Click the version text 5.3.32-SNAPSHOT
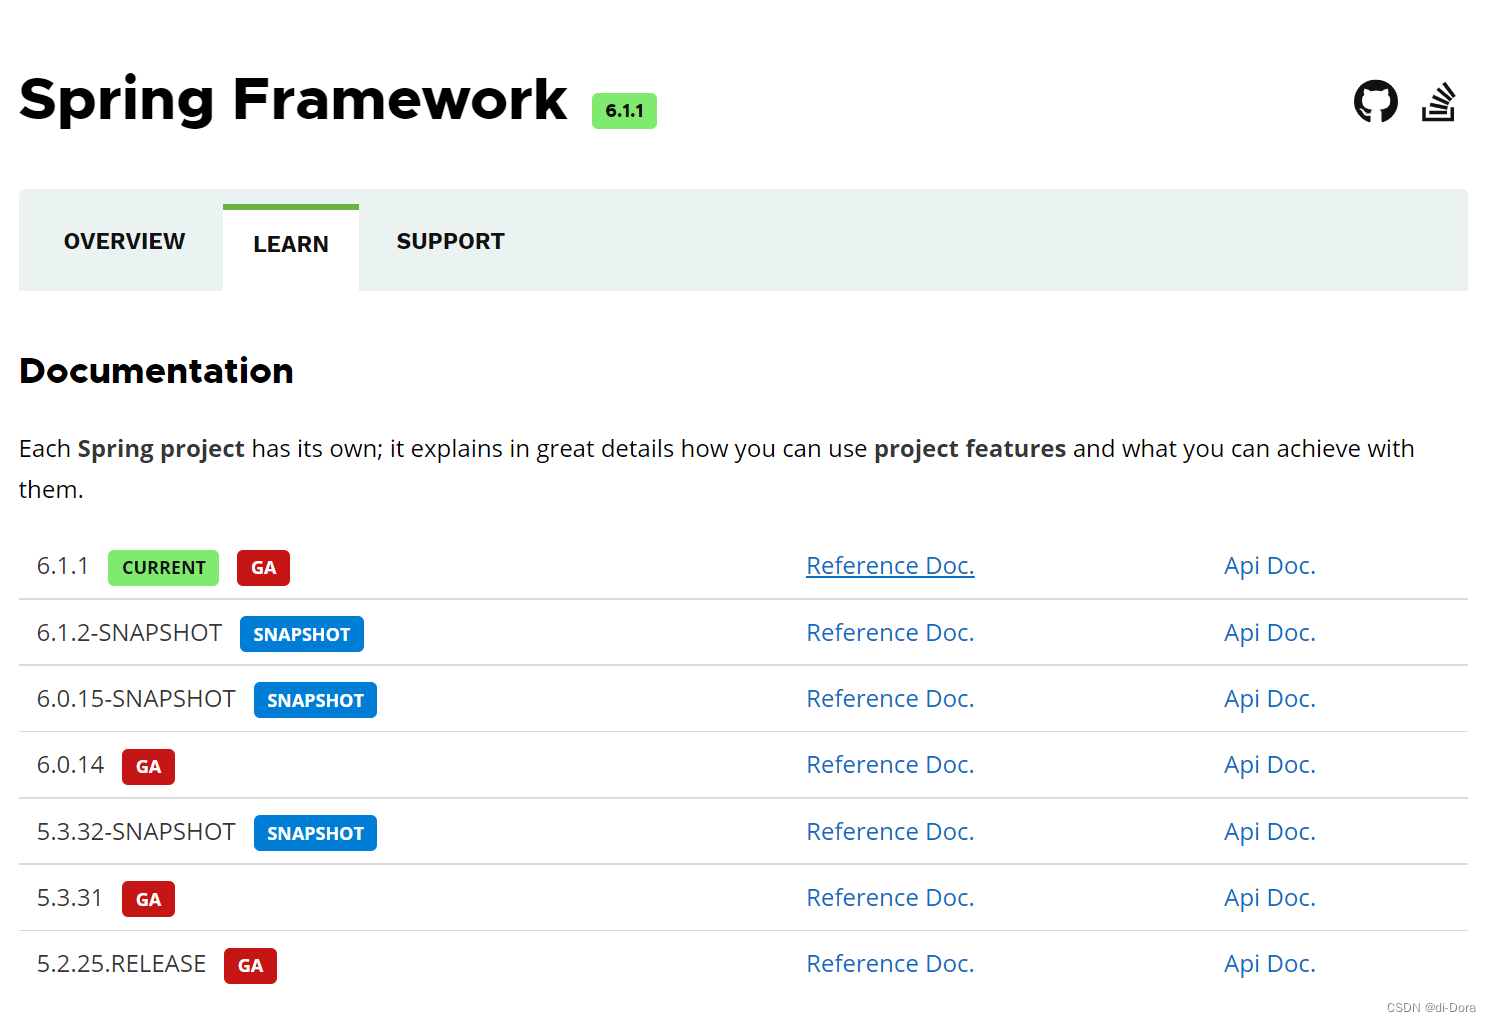Viewport: 1491px width, 1022px height. [x=136, y=832]
